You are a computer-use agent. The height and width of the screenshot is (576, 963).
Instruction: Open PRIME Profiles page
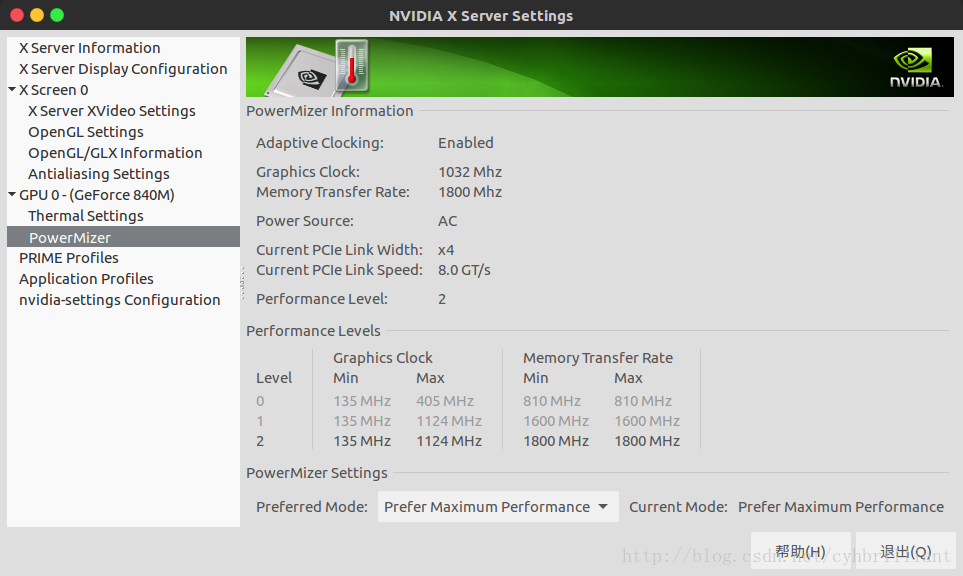click(x=69, y=258)
